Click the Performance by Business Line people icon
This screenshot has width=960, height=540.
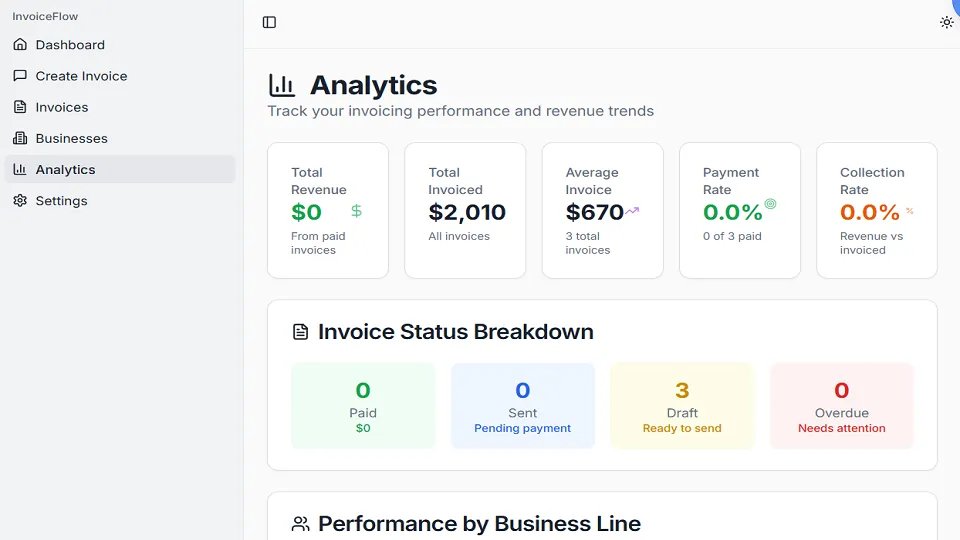pyautogui.click(x=300, y=524)
